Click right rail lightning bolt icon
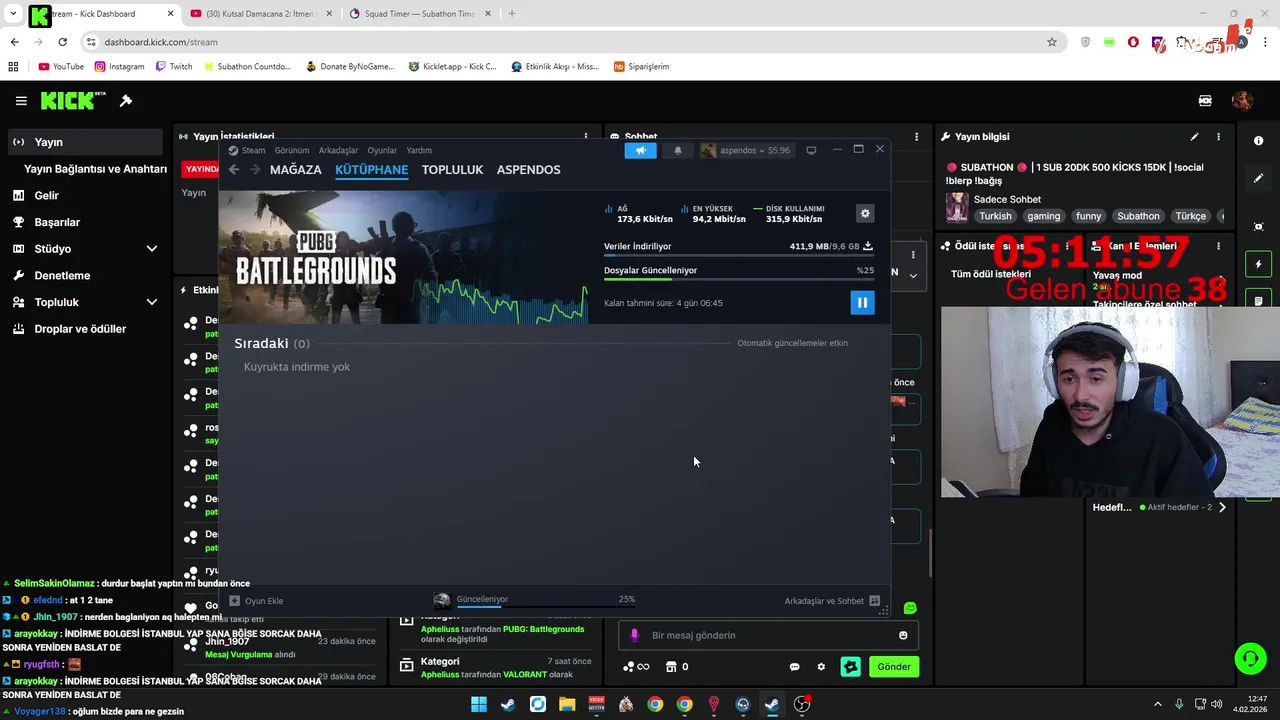The width and height of the screenshot is (1280, 720). 1258,264
